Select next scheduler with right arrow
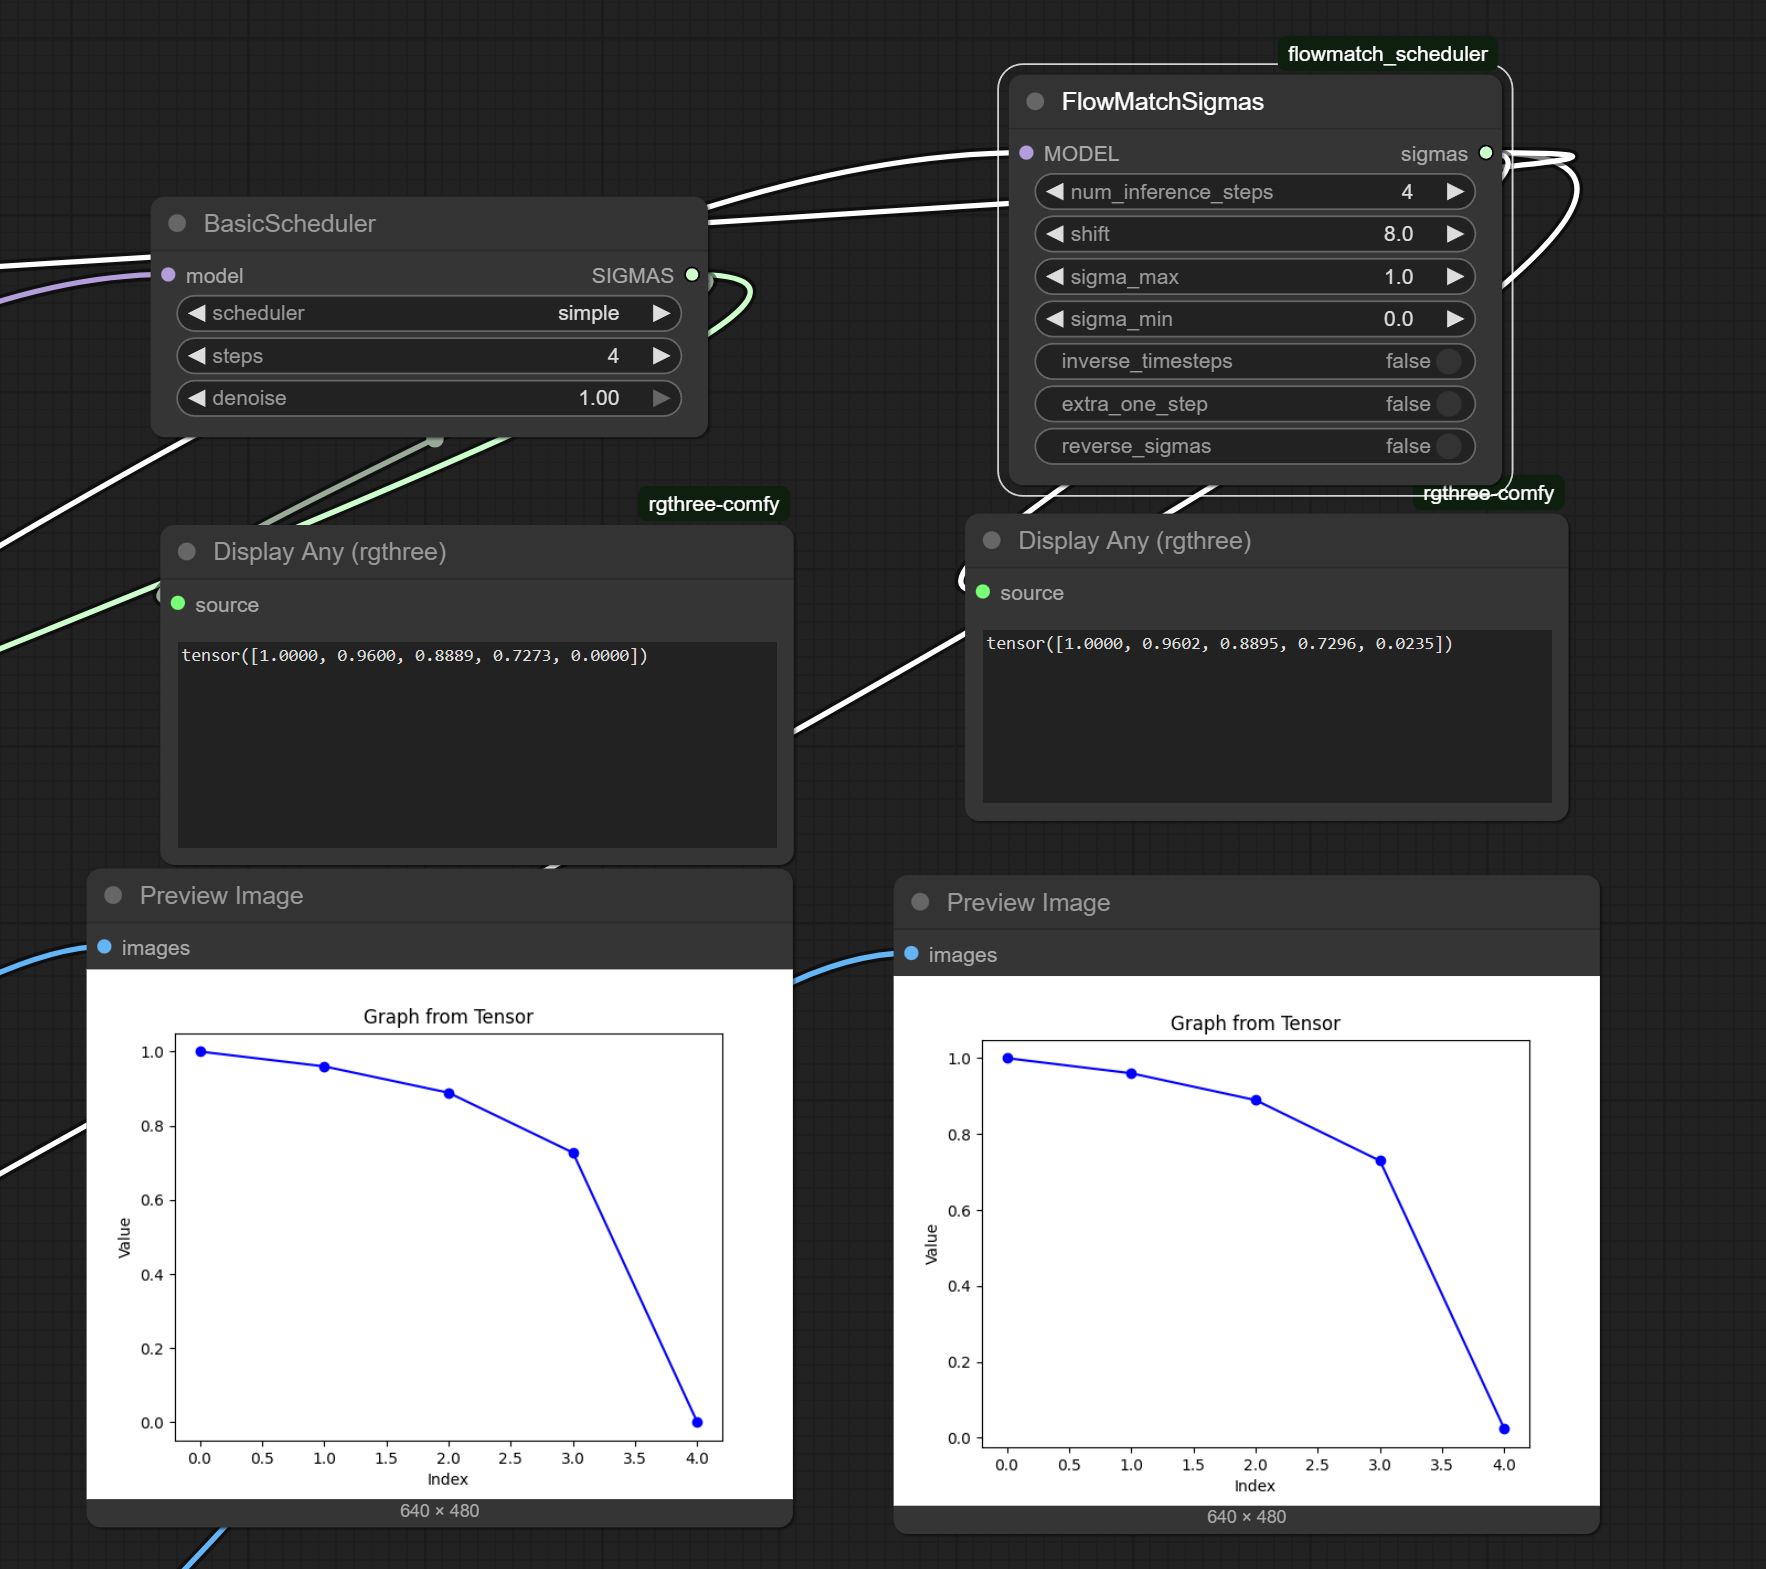This screenshot has width=1766, height=1569. [661, 313]
